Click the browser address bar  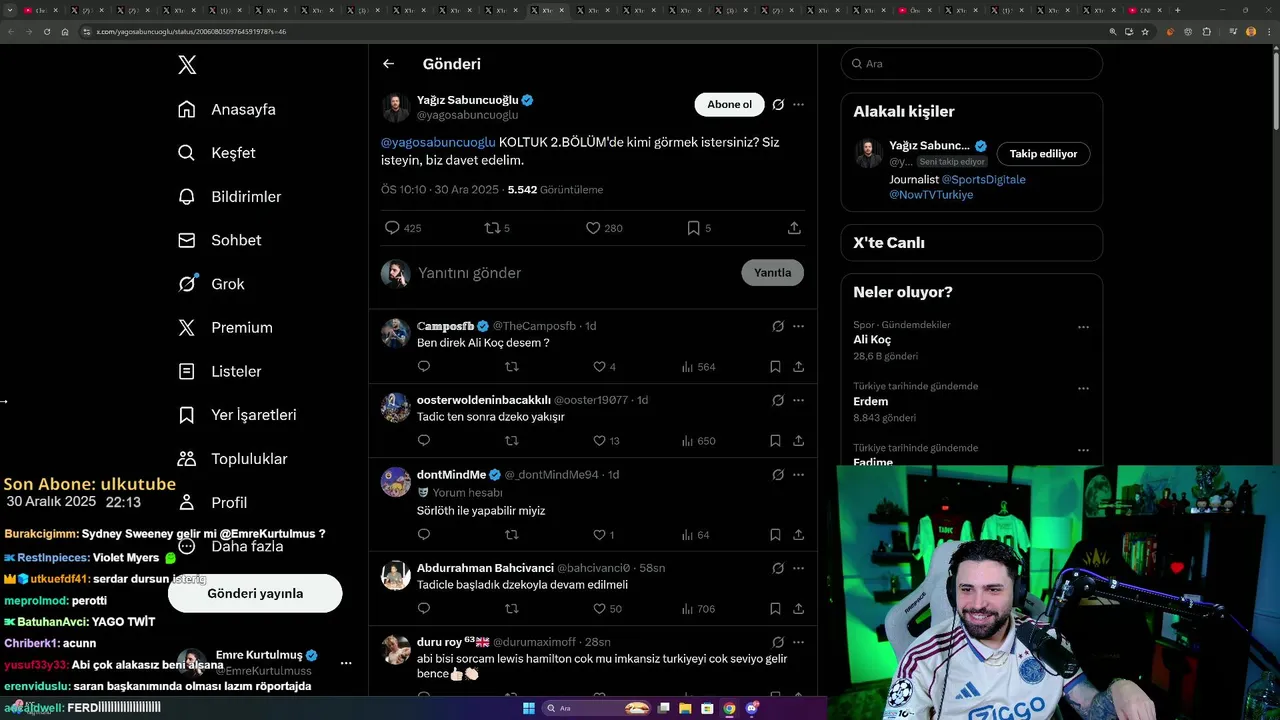(590, 32)
